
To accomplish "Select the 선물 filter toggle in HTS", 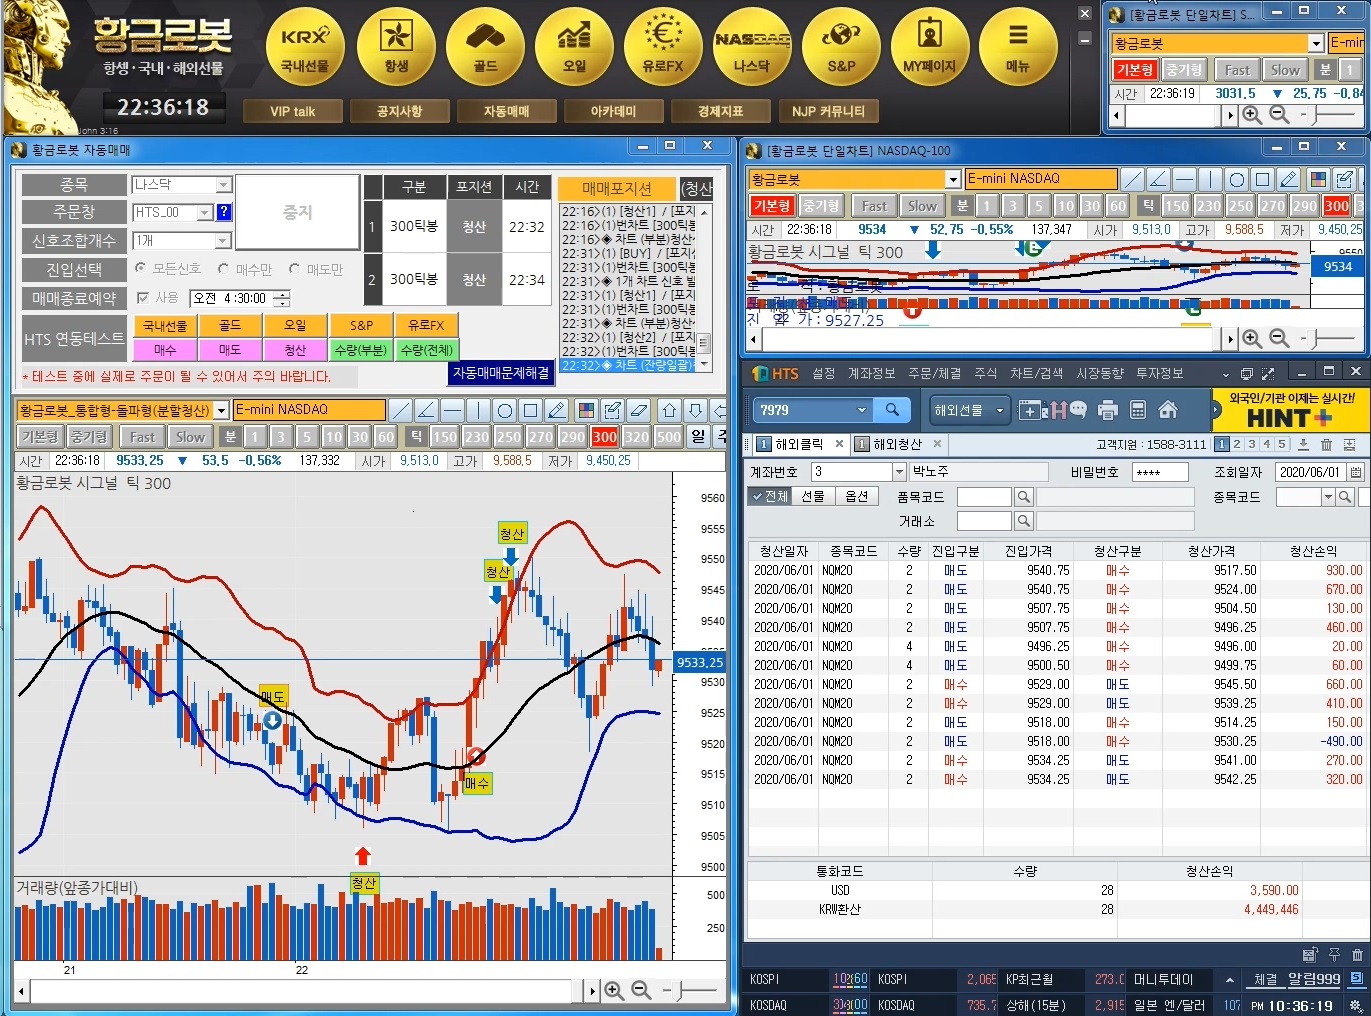I will [812, 496].
